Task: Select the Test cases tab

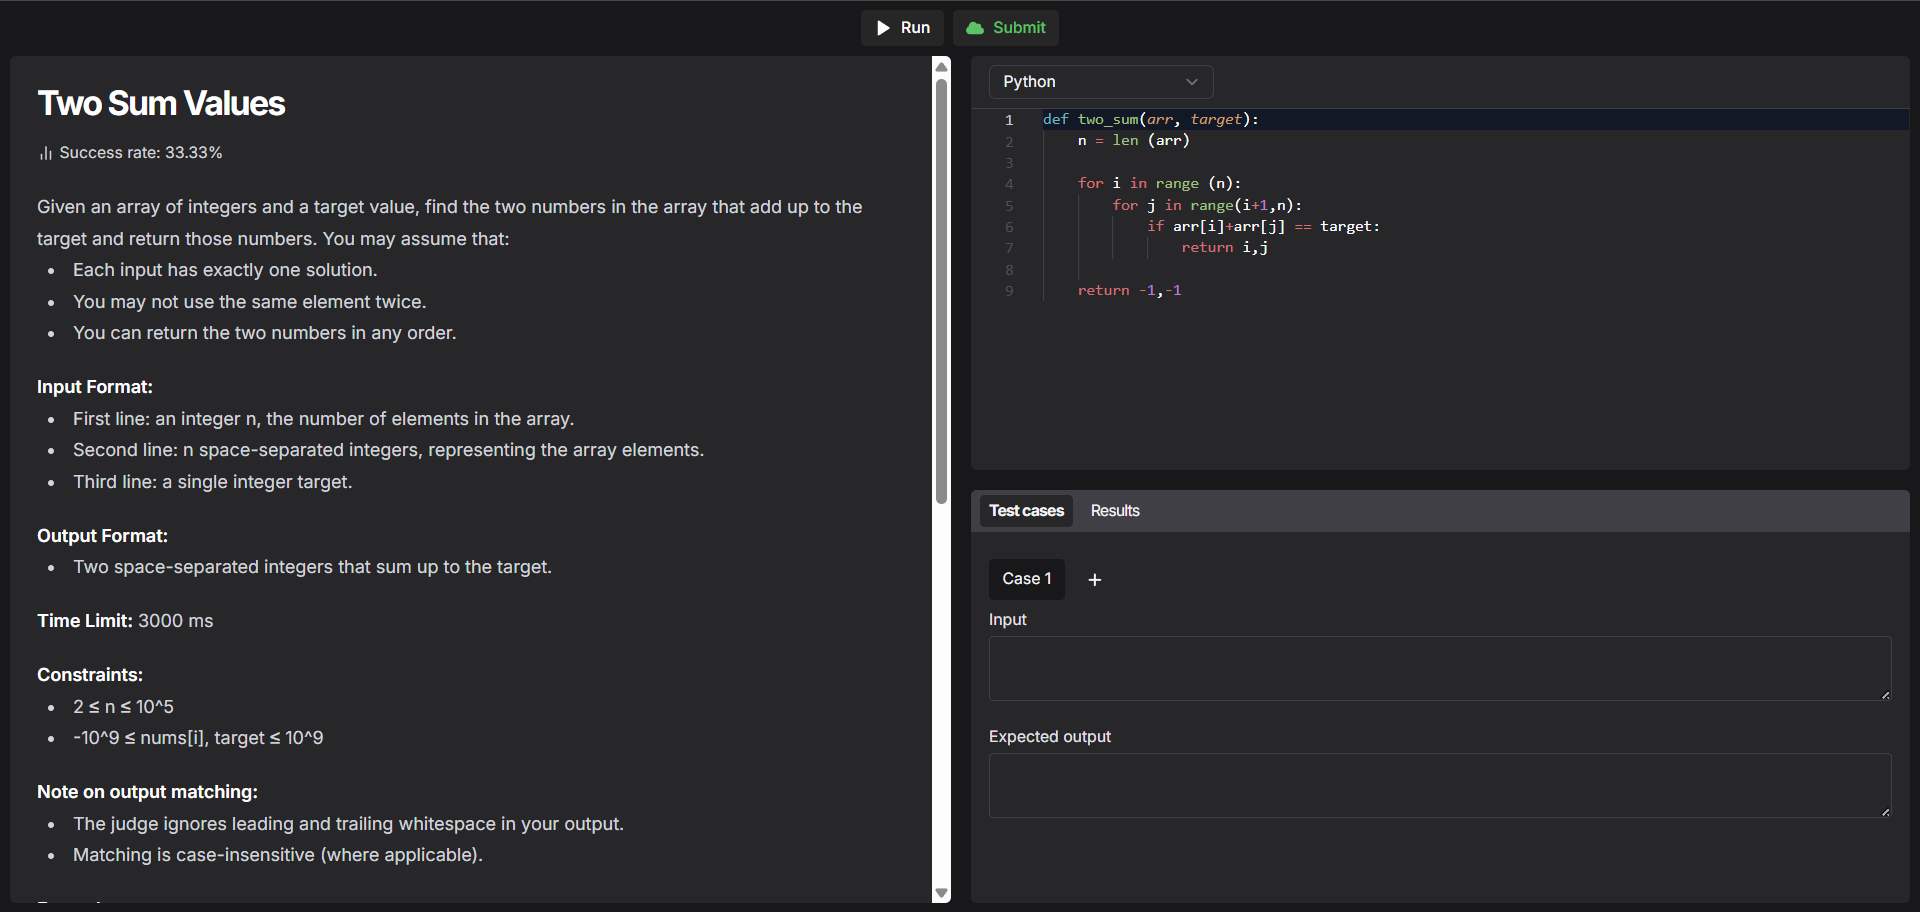Action: coord(1026,510)
